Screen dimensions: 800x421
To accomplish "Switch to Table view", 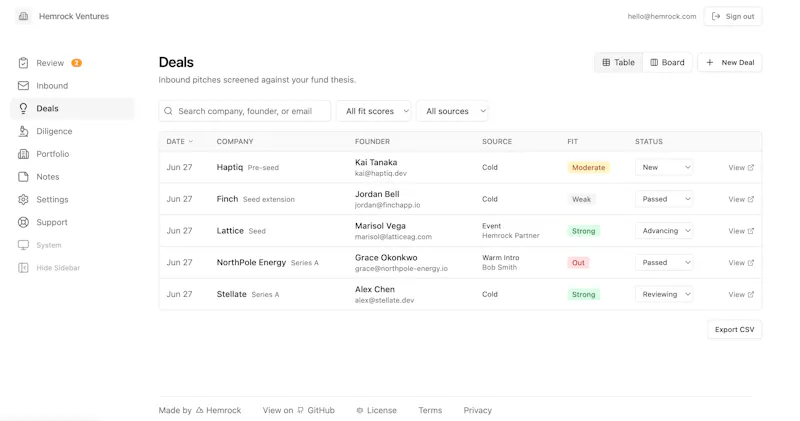I will click(618, 62).
